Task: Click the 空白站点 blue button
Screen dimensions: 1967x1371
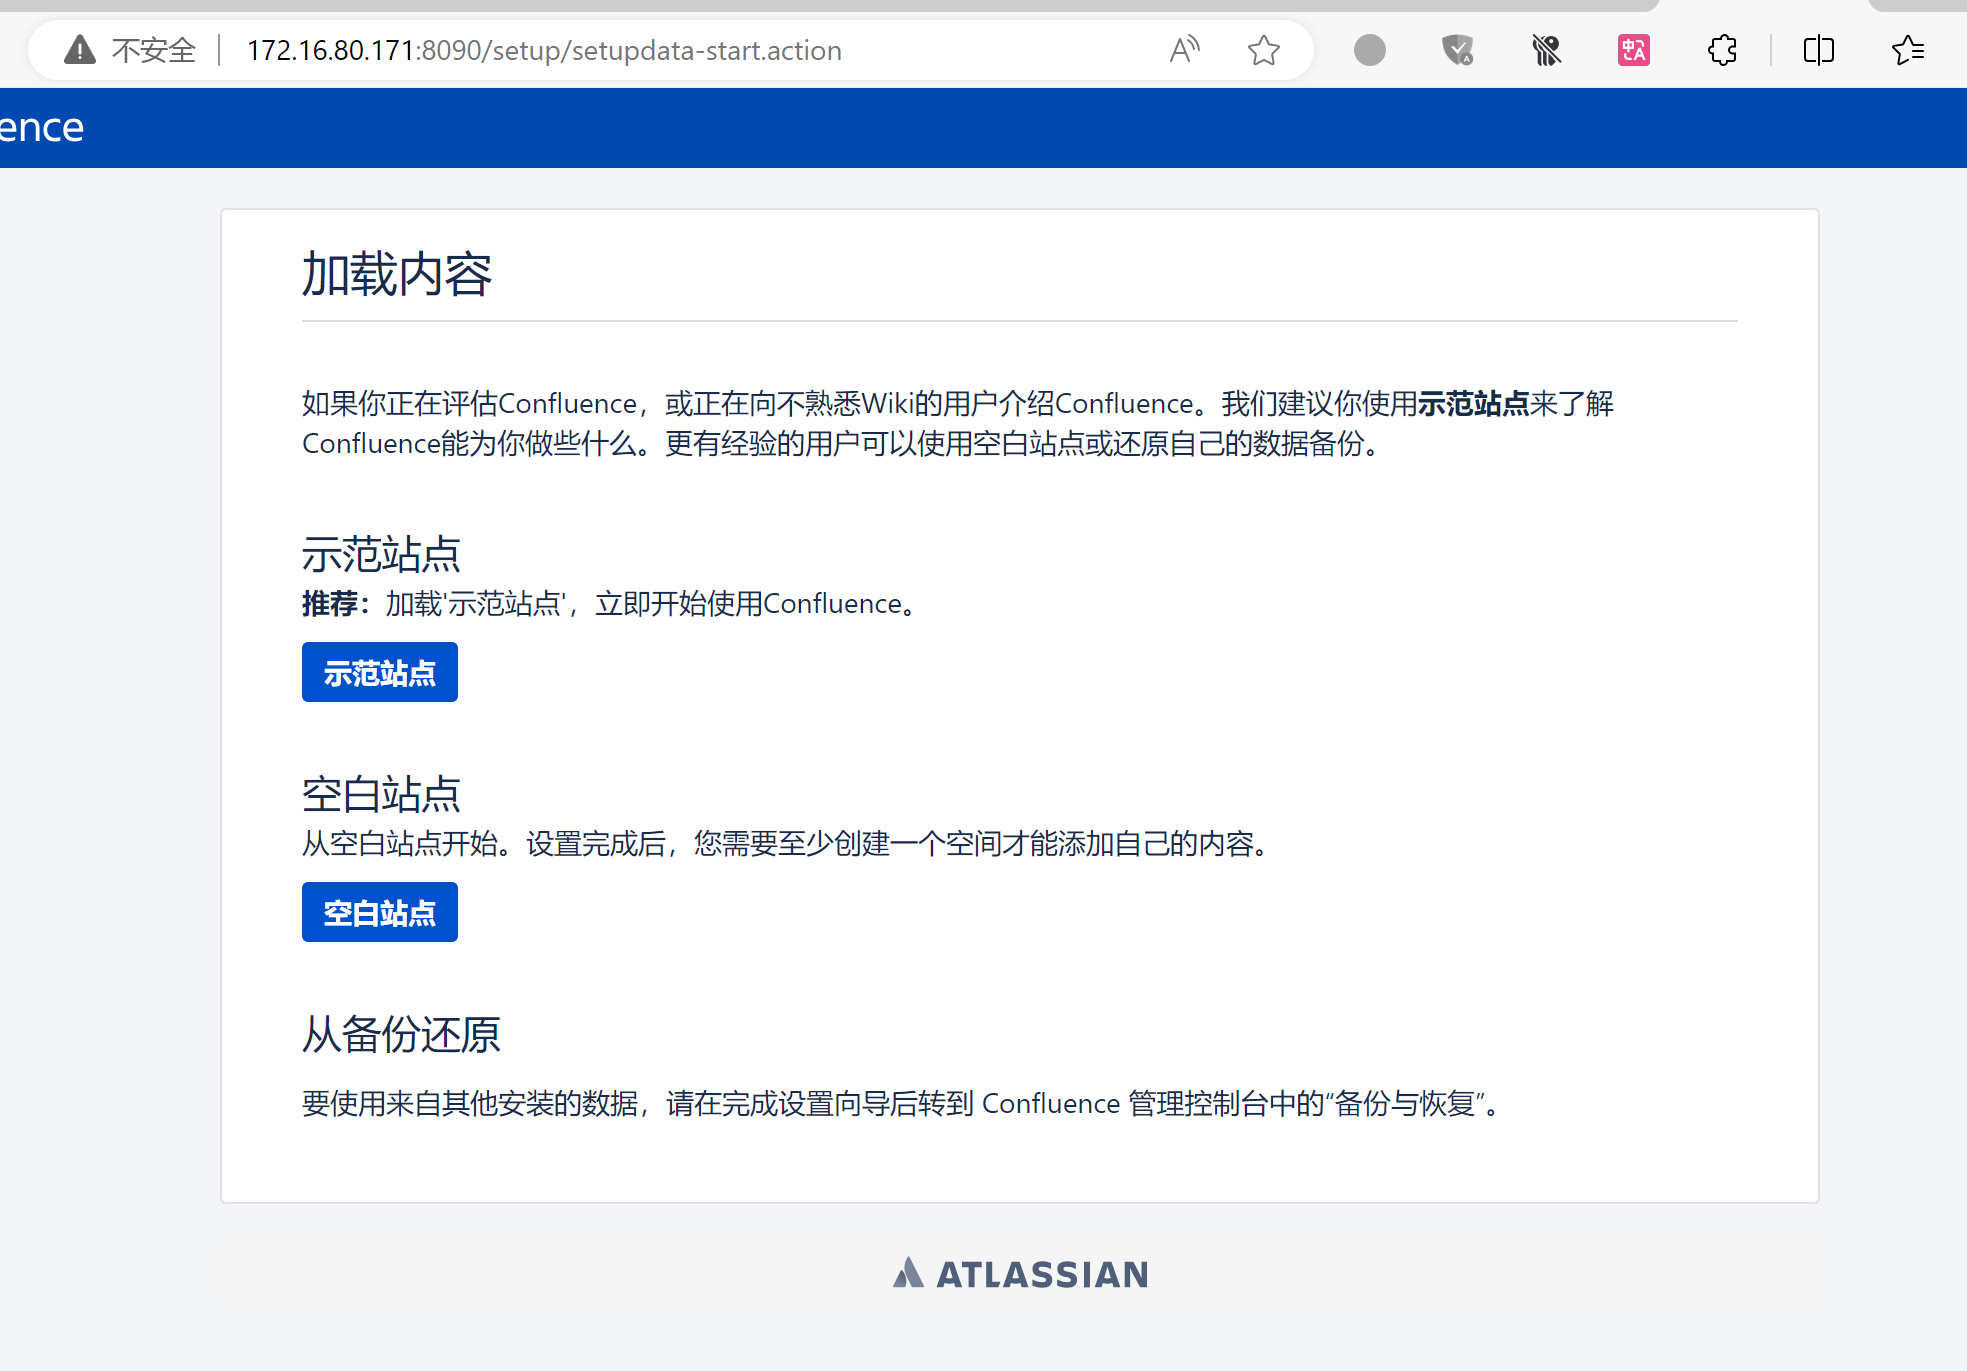Action: [380, 912]
